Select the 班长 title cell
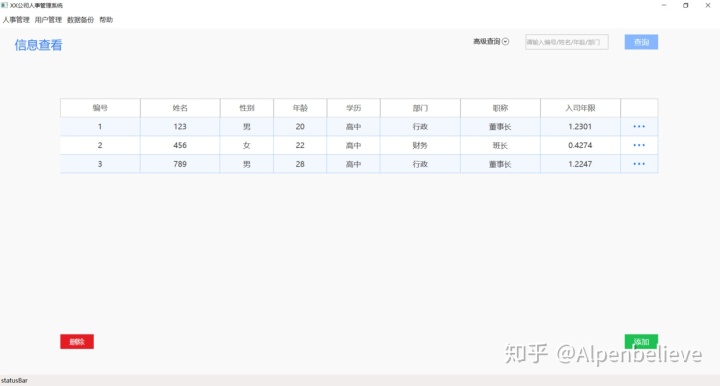720x386 pixels. (x=500, y=145)
